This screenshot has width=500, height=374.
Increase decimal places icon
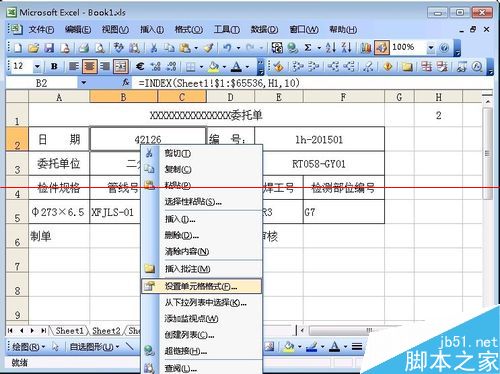156,67
